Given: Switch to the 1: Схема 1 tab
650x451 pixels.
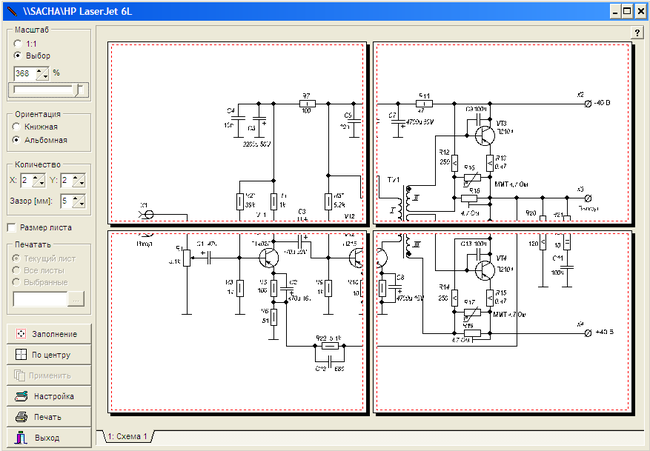Looking at the screenshot, I should (x=125, y=437).
